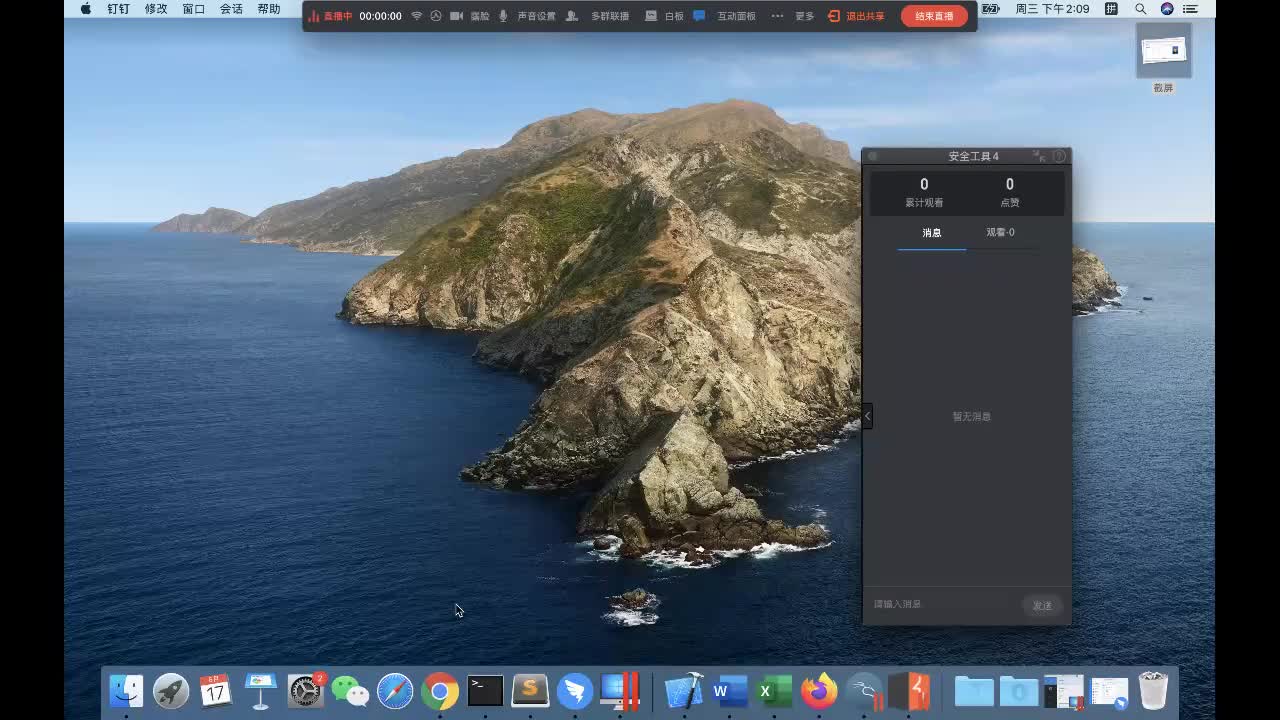Open Xcode from the Dock
The width and height of the screenshot is (1280, 720).
click(685, 690)
